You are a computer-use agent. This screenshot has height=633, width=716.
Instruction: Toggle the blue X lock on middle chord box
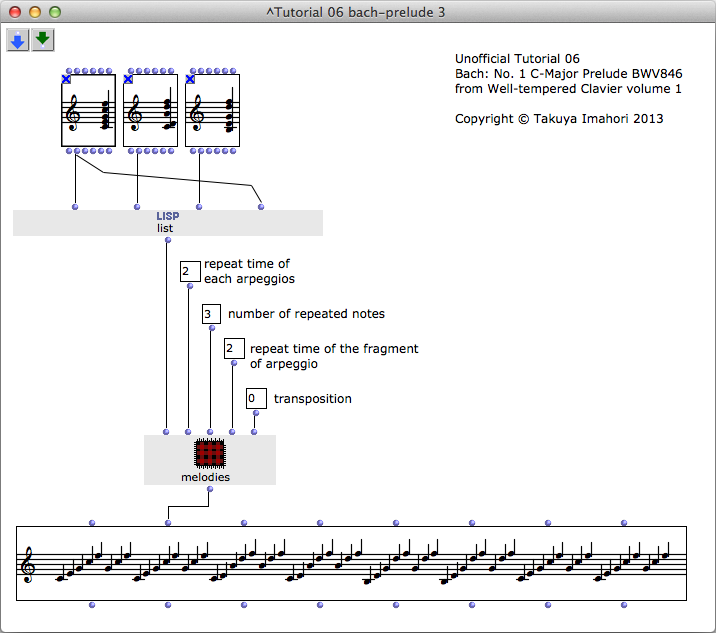click(129, 79)
